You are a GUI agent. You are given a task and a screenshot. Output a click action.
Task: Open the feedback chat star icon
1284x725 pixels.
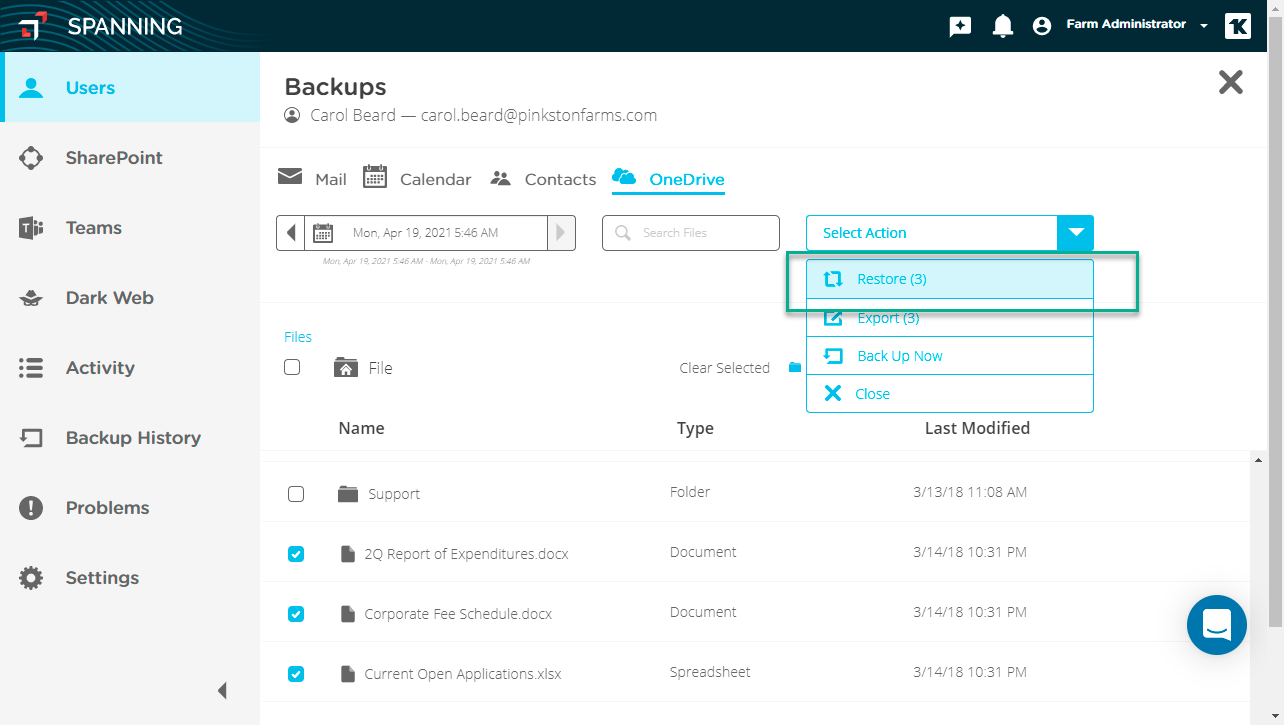[960, 27]
